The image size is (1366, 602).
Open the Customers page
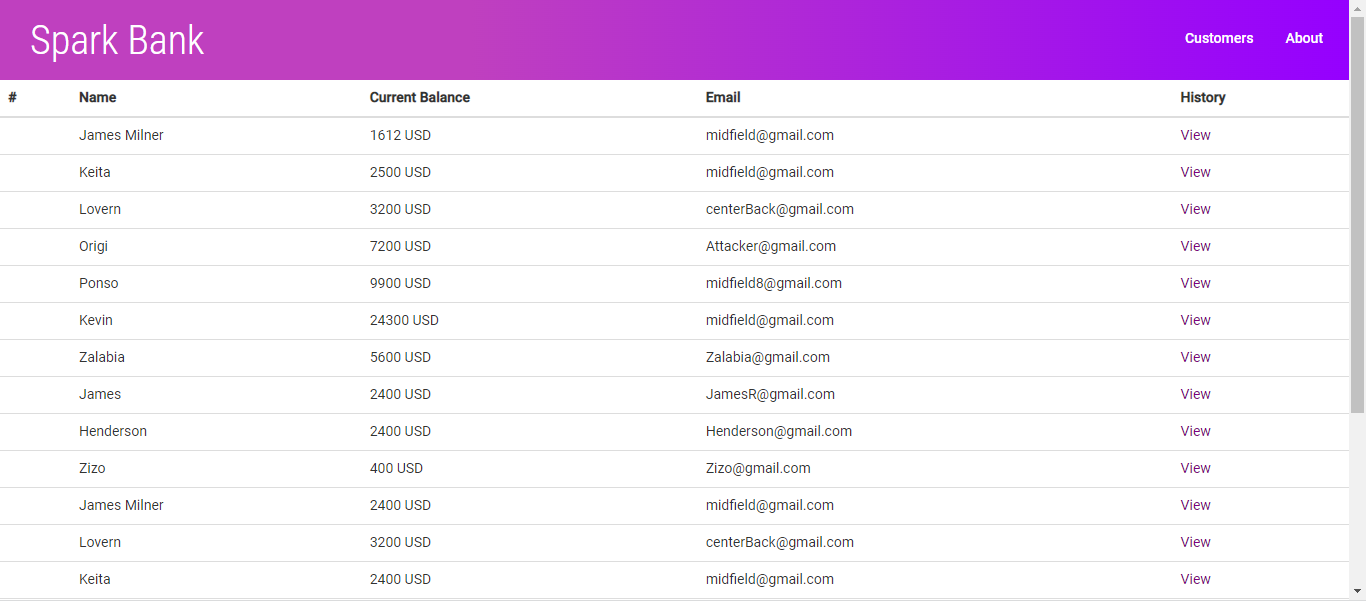1218,38
